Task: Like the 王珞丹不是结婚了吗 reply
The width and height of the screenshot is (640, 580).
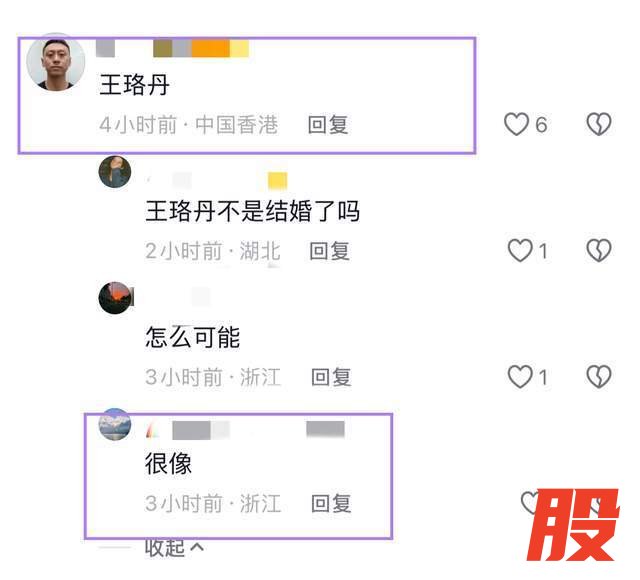Action: (520, 250)
